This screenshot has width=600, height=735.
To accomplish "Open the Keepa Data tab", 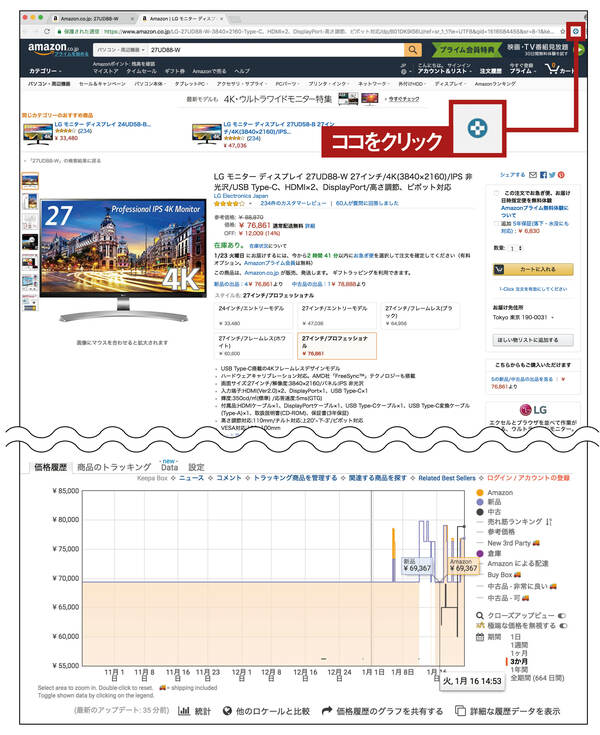I will (x=169, y=467).
